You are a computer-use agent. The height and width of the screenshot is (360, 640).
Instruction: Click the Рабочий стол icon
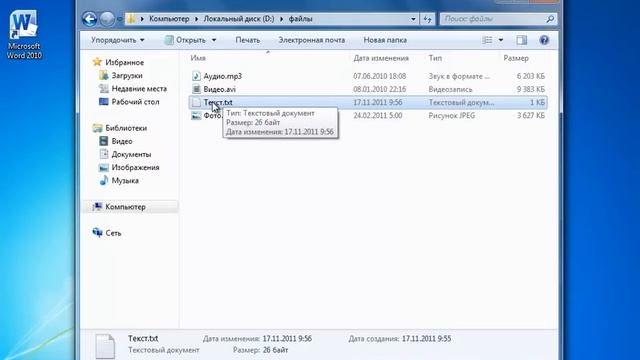(104, 102)
